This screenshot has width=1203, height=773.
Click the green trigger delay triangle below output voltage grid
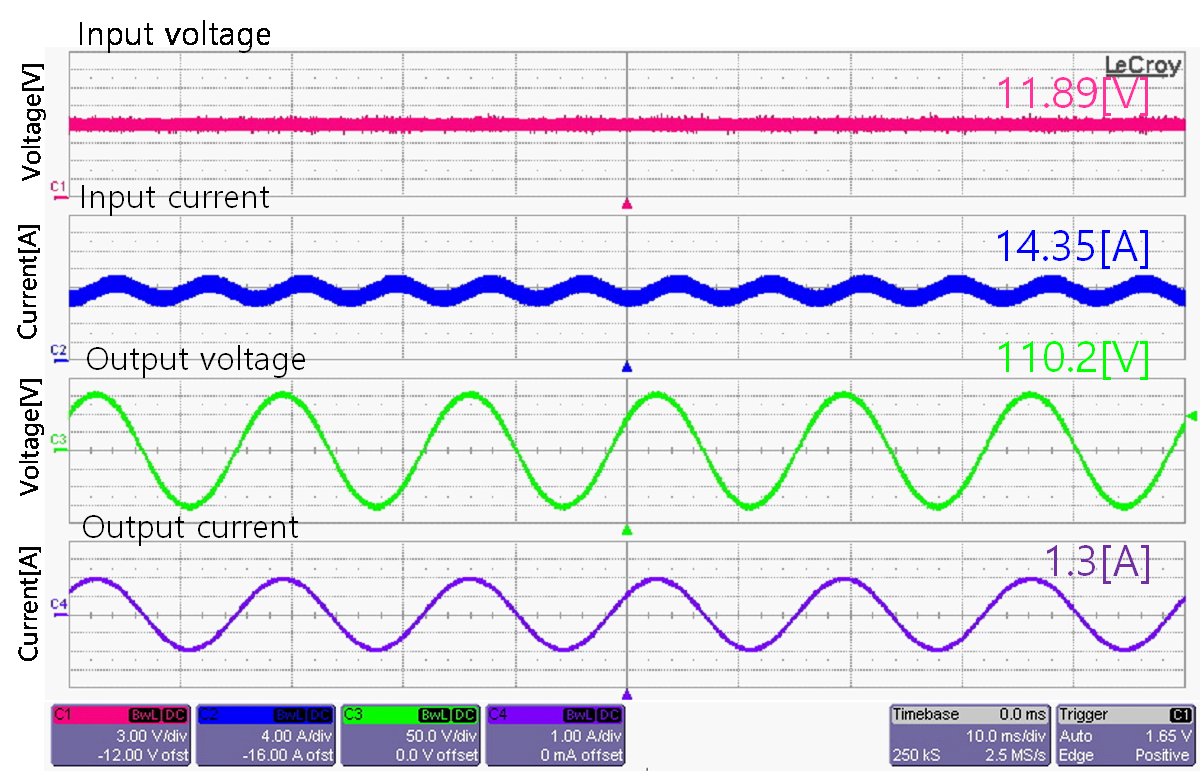tap(627, 529)
